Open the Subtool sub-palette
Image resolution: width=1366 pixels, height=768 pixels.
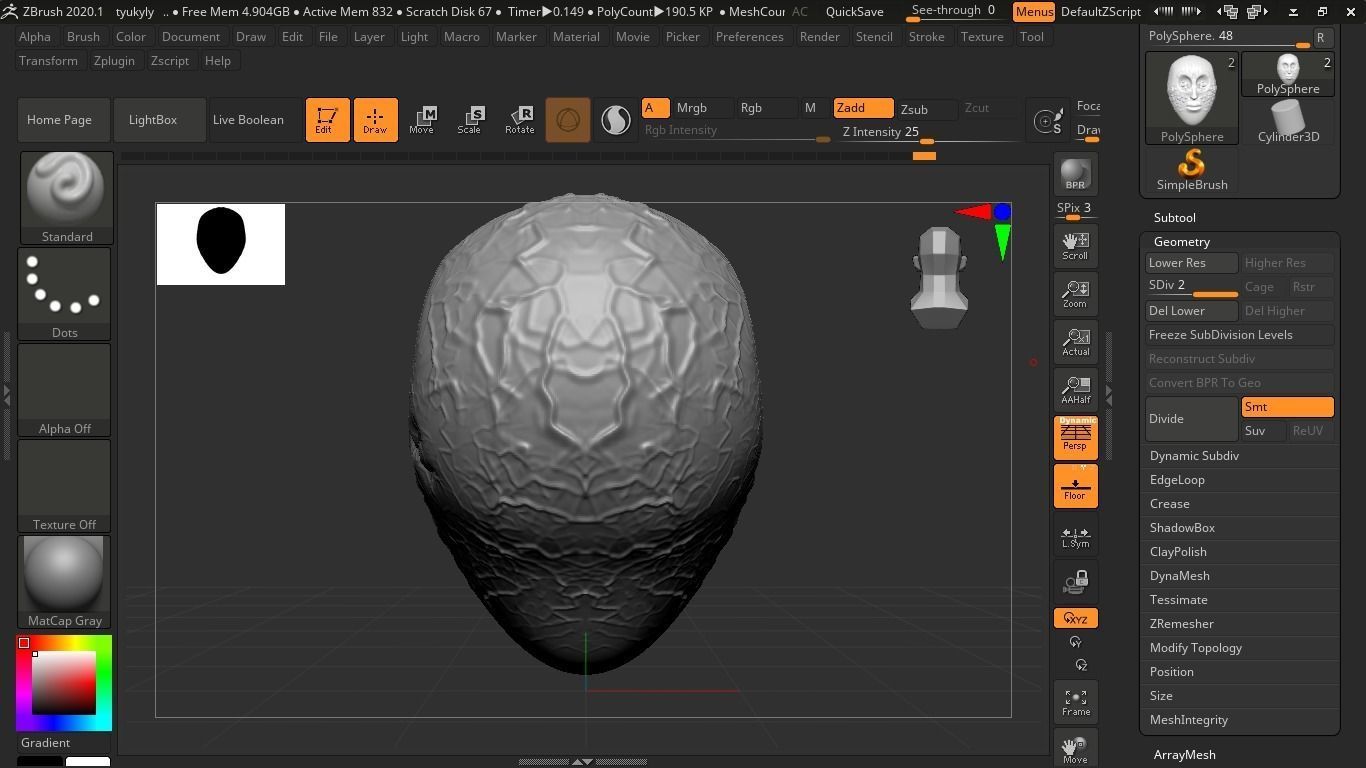pos(1174,218)
